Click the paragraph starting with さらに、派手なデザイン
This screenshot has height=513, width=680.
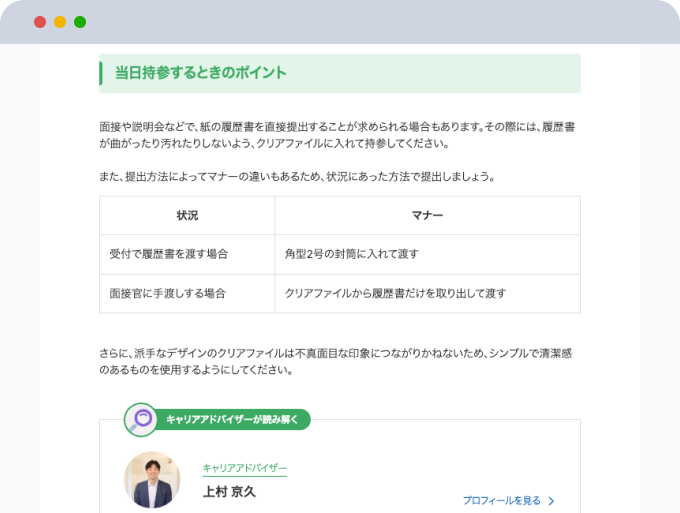[x=340, y=362]
